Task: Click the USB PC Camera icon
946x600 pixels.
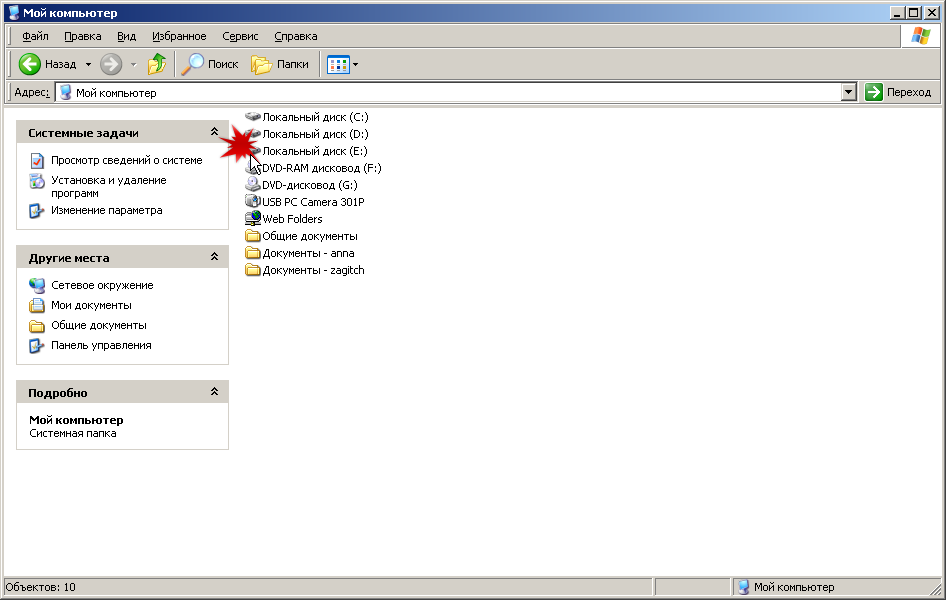Action: 253,201
